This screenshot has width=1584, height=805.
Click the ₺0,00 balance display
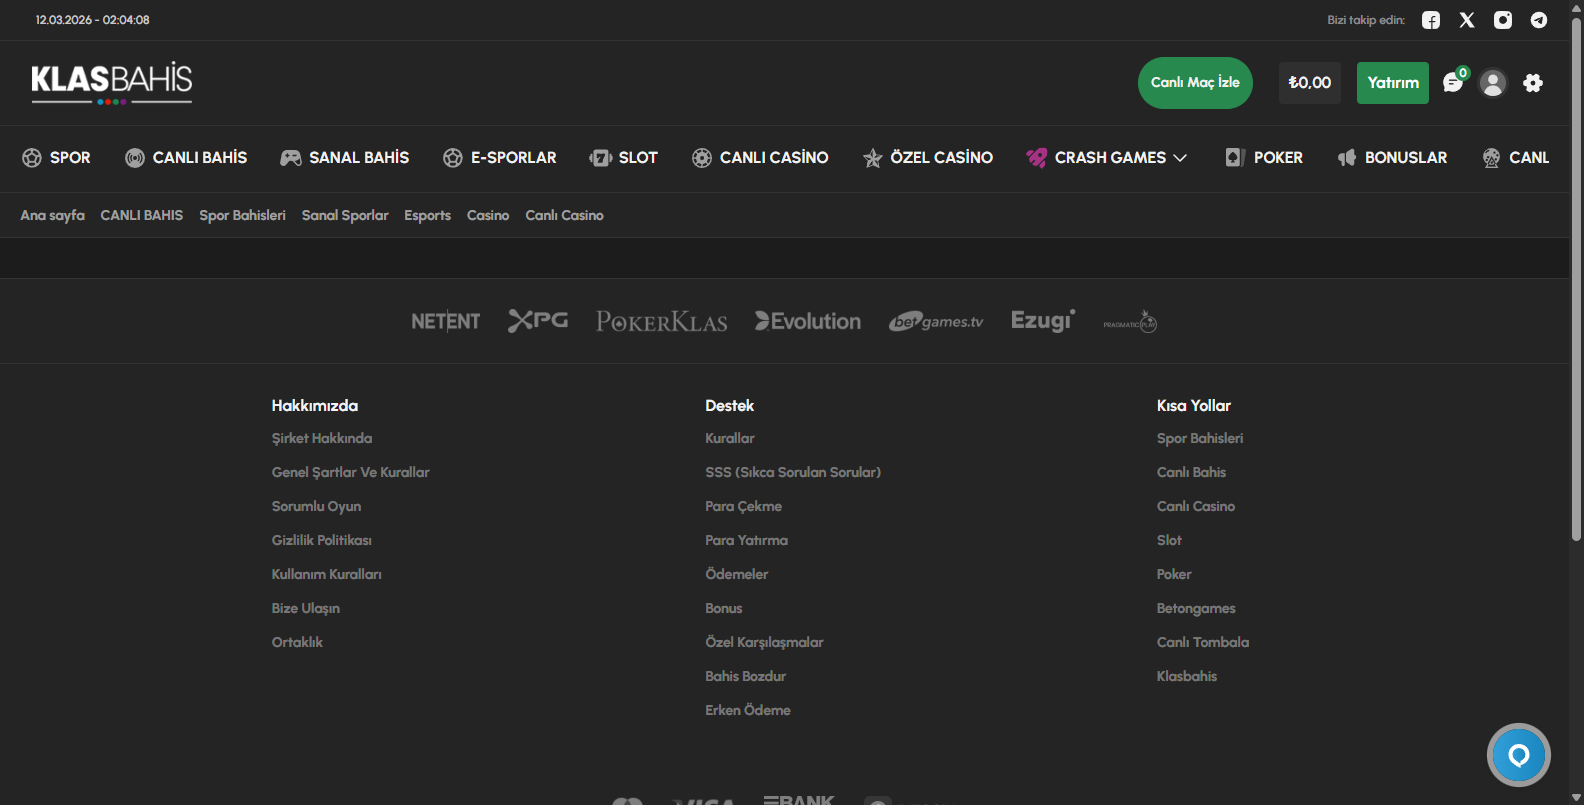[1309, 83]
